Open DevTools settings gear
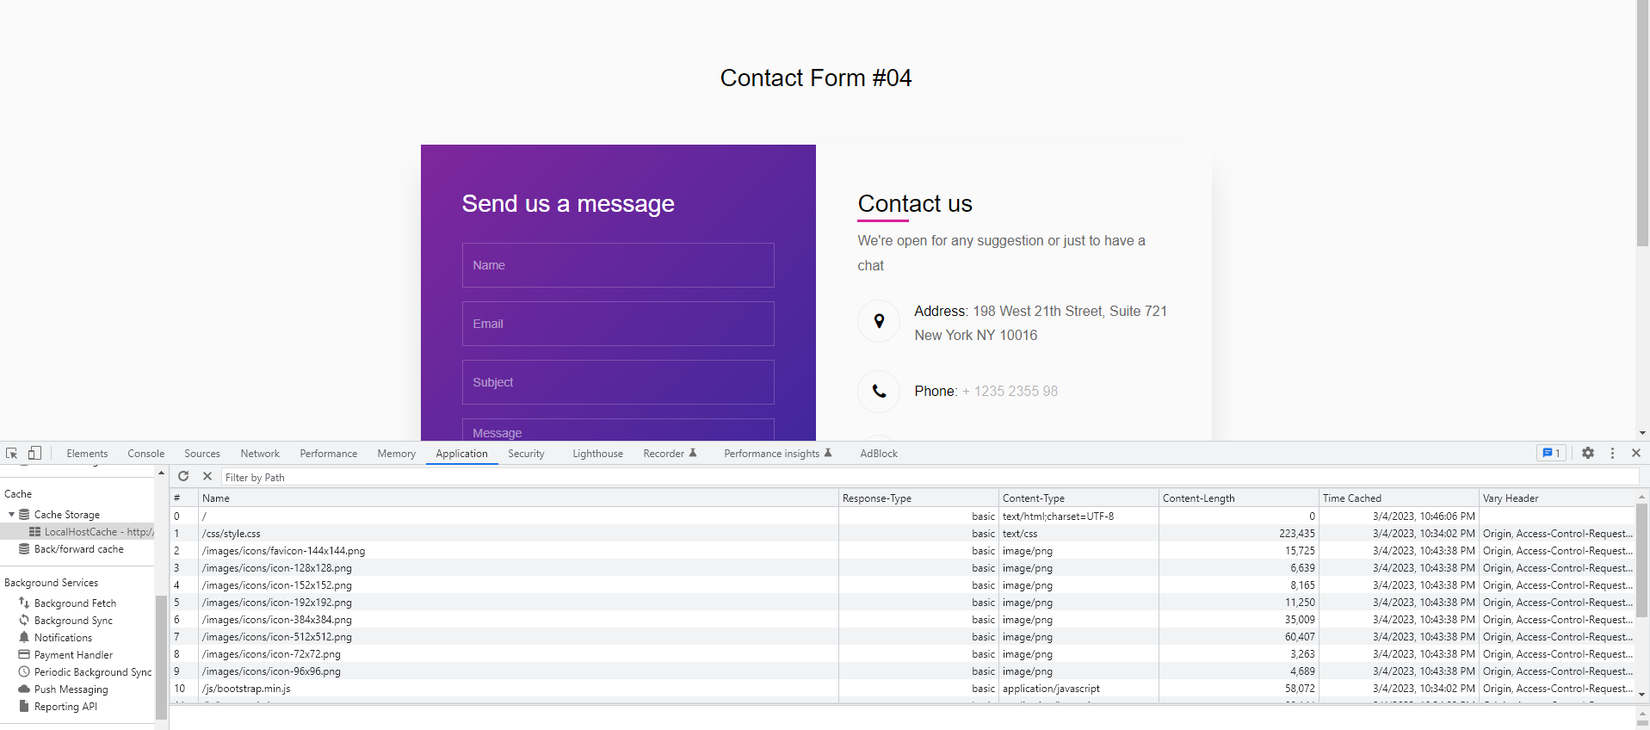The width and height of the screenshot is (1650, 730). point(1588,453)
